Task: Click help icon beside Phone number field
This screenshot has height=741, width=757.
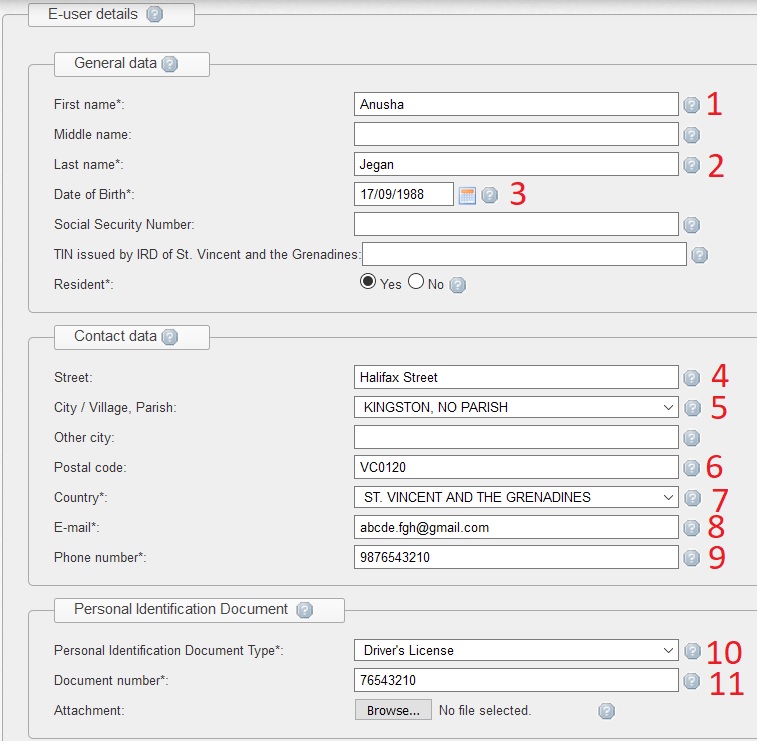Action: (691, 558)
